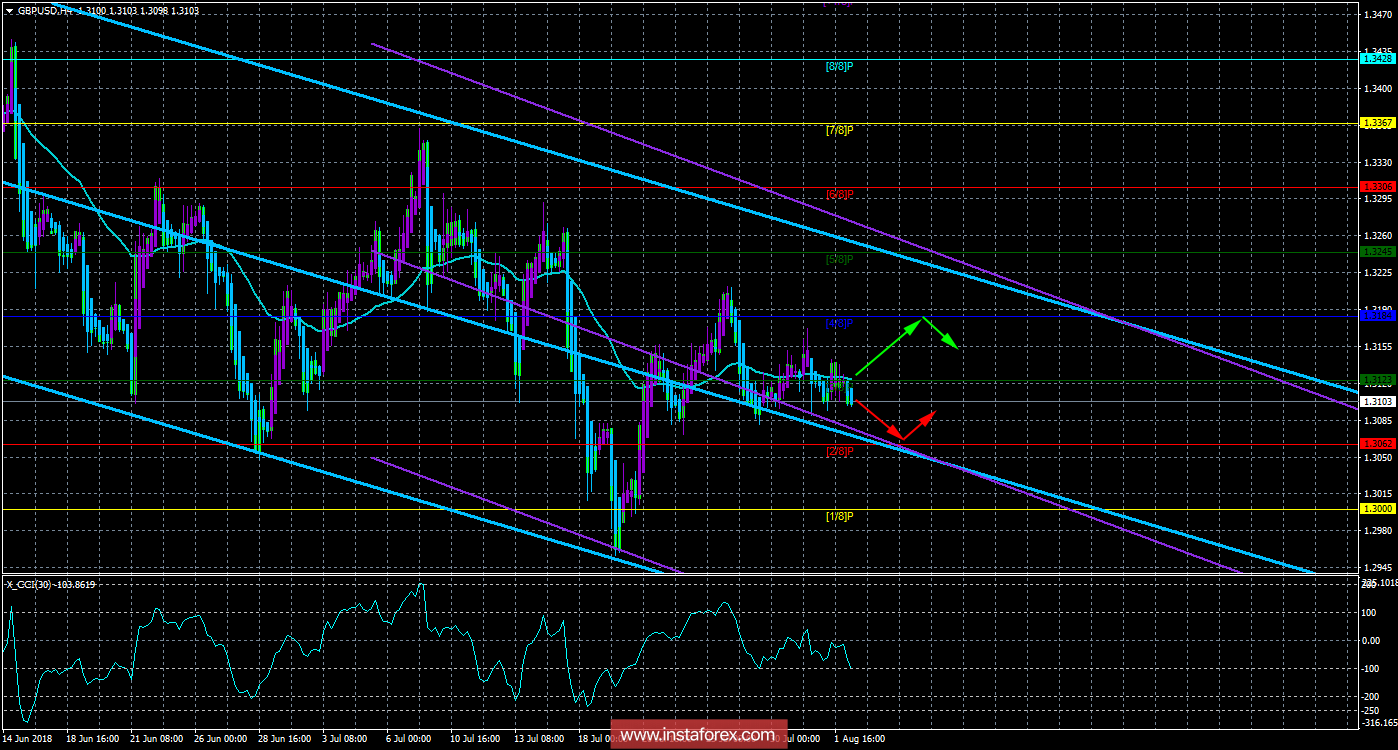
Task: Open the GBPUSD,H4 chart dropdown triangle
Action: [10, 9]
